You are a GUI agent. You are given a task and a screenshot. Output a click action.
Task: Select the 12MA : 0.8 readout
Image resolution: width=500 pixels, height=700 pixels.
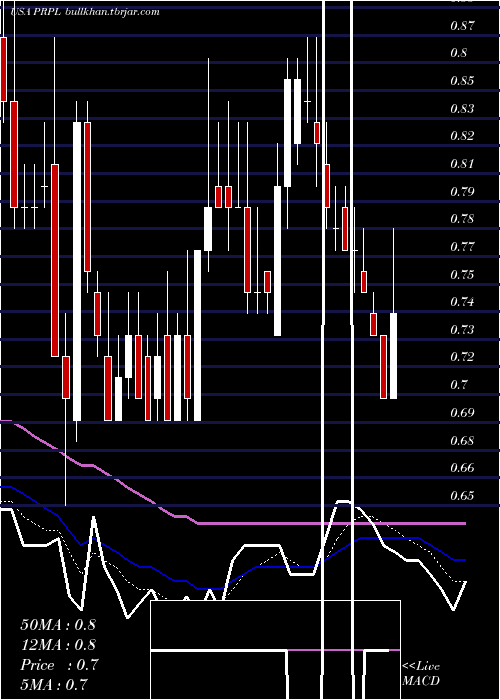[x=58, y=645]
